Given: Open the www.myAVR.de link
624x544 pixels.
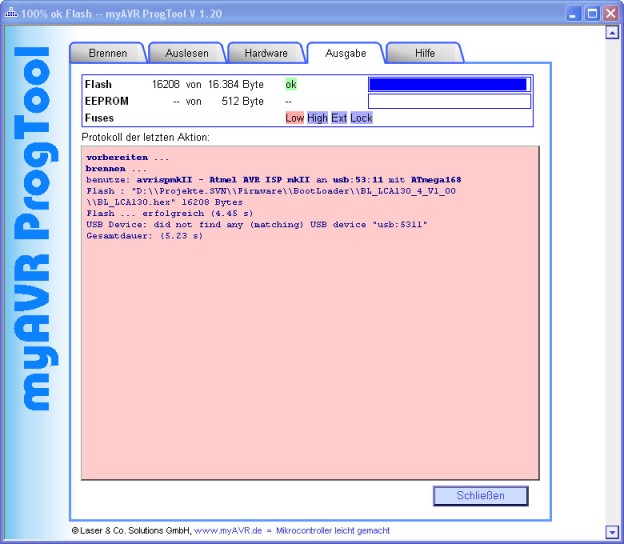Looking at the screenshot, I should [228, 530].
